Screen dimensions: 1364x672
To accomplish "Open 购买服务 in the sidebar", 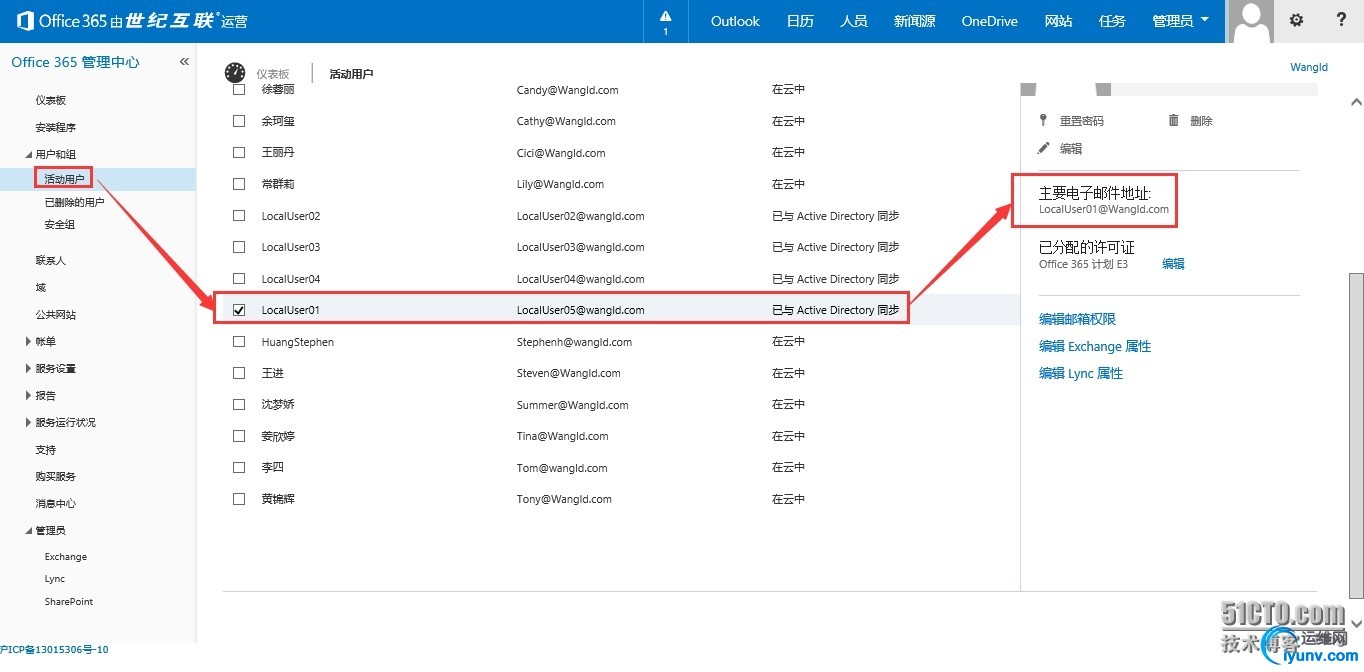I will coord(56,477).
